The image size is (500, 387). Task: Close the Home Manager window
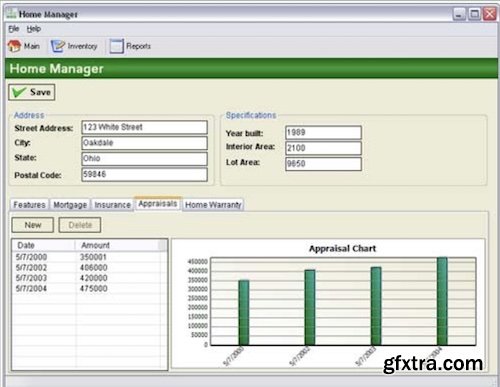click(x=490, y=14)
